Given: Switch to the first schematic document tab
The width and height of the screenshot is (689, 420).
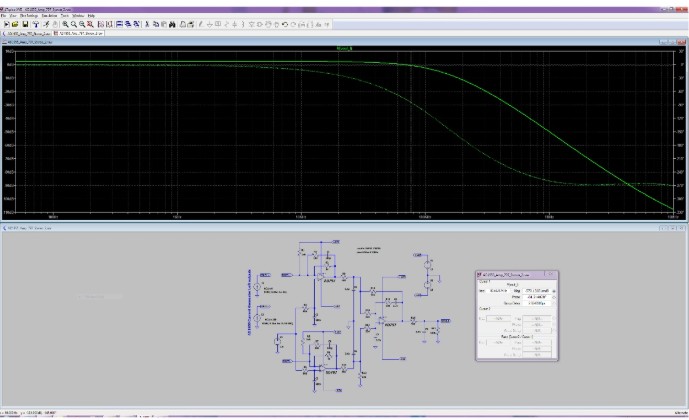Looking at the screenshot, I should coord(26,33).
